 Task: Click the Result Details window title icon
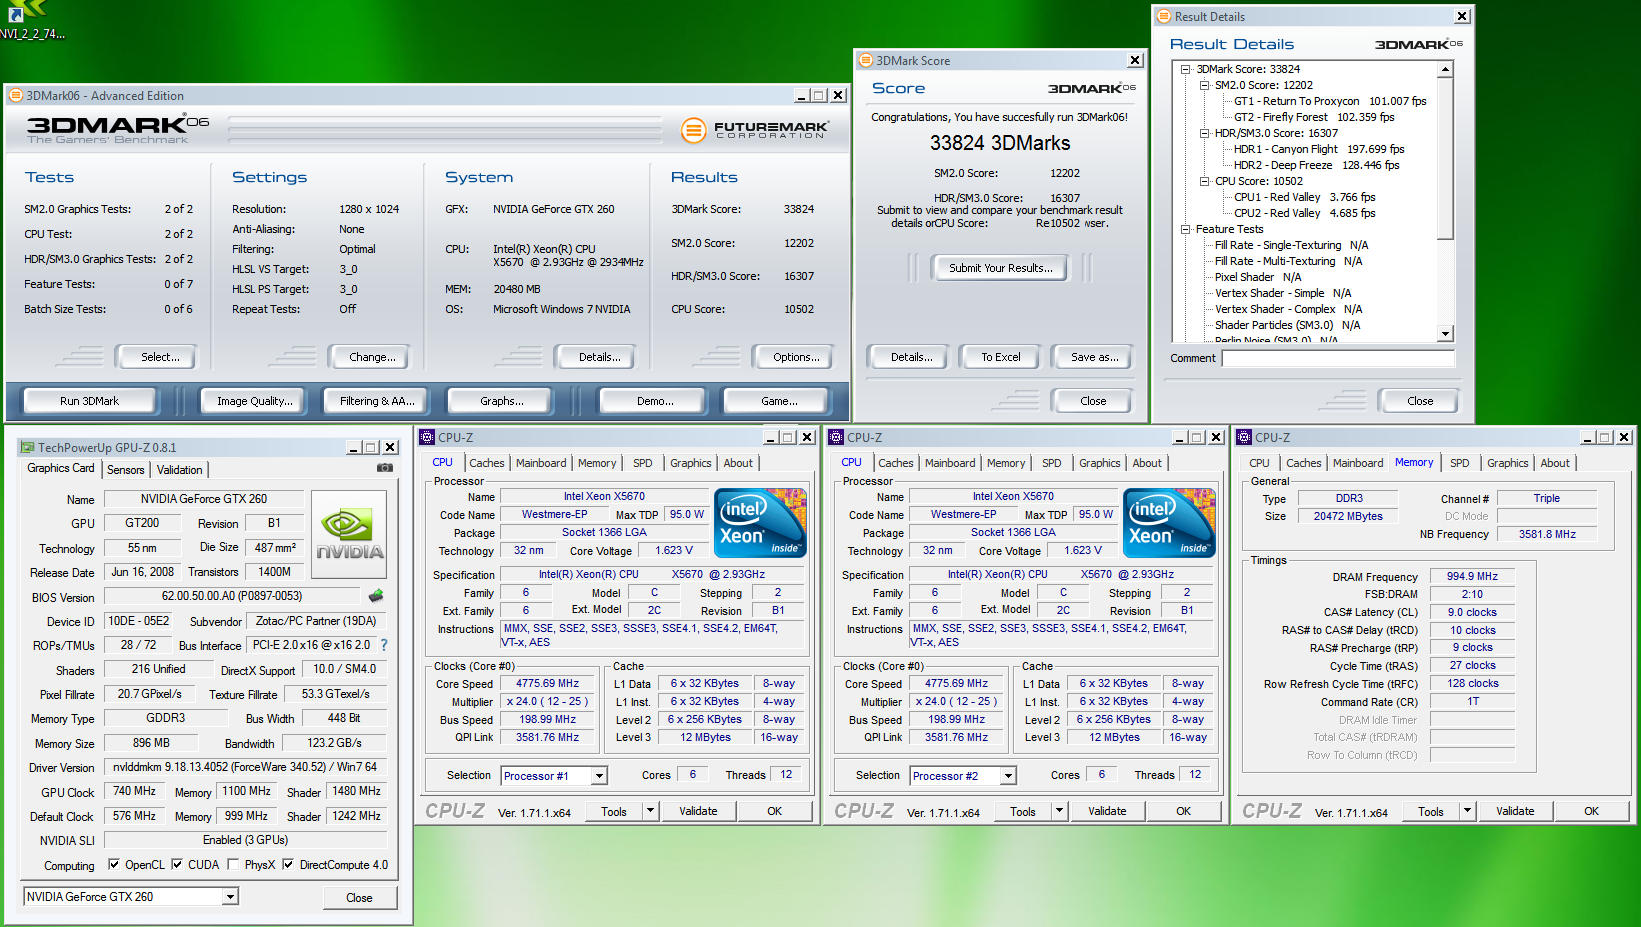coord(1164,17)
